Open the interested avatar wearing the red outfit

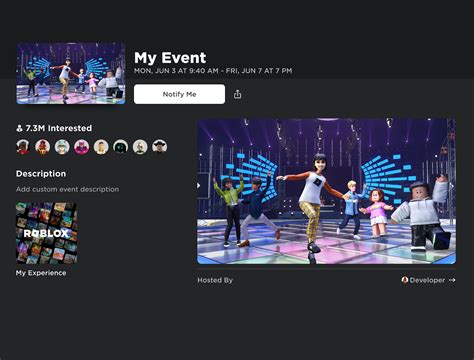point(23,147)
